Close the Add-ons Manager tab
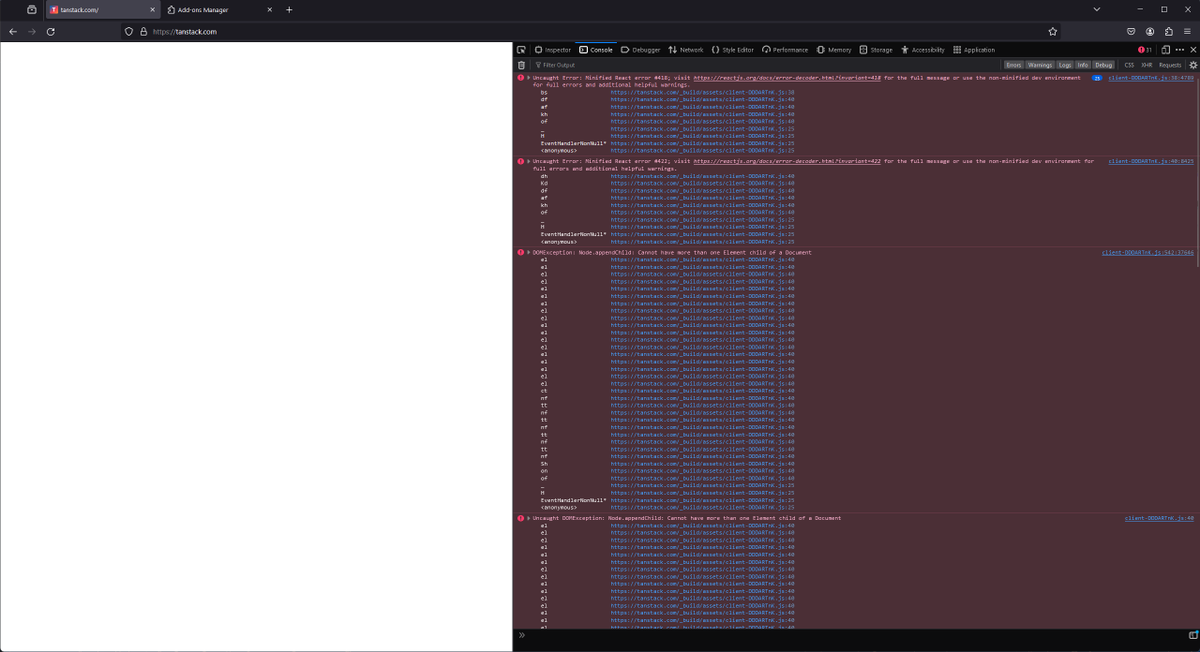The image size is (1200, 652). coord(270,10)
